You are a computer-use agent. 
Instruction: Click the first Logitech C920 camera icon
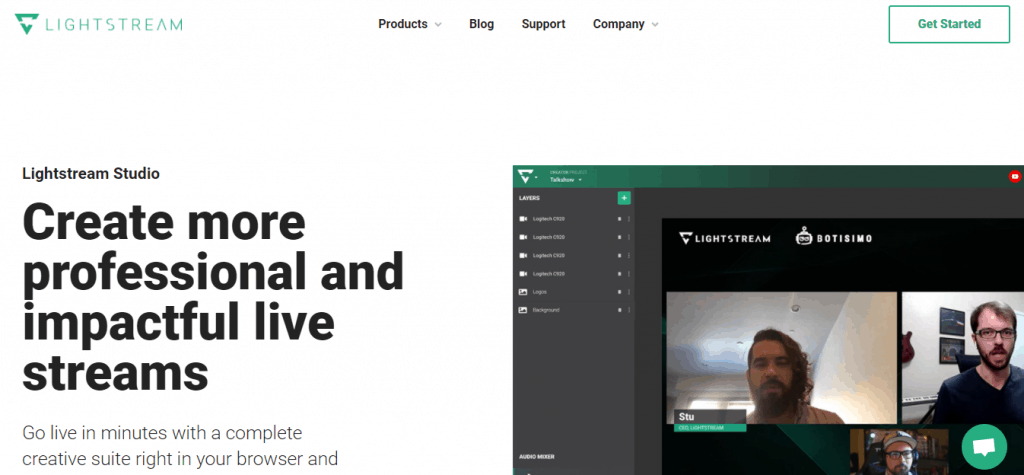tap(523, 219)
